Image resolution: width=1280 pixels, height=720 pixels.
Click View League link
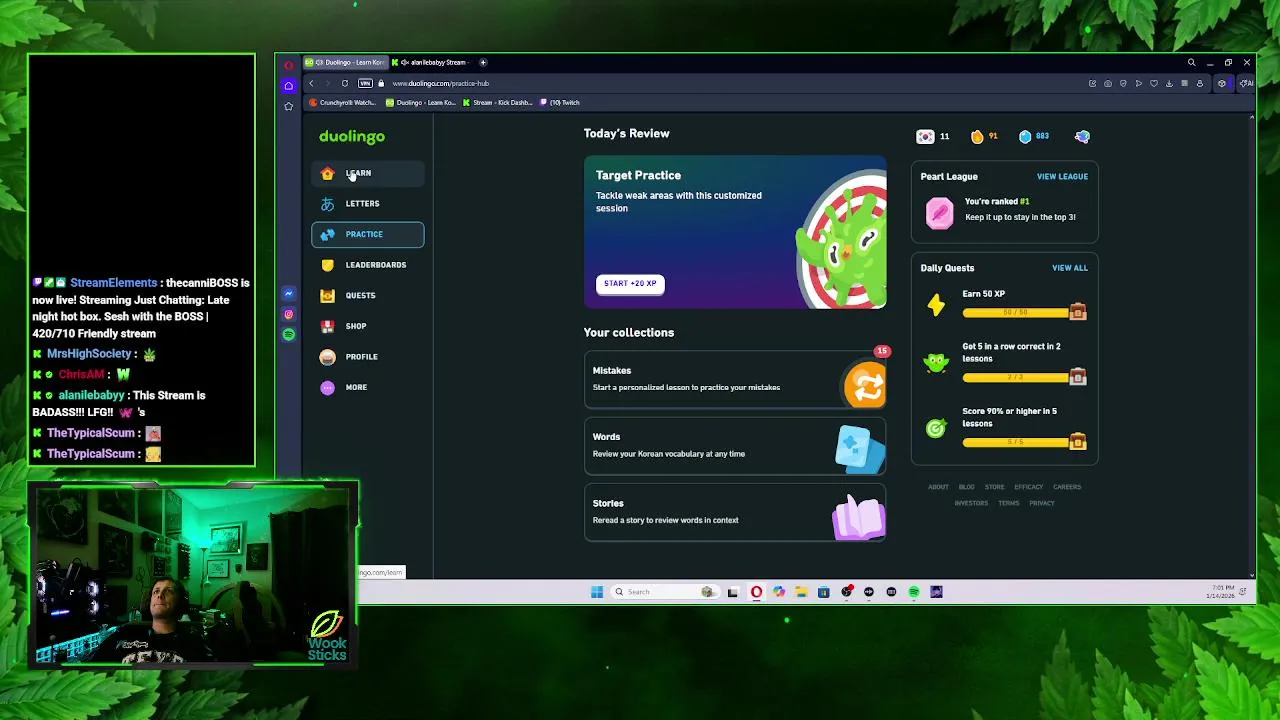1062,177
